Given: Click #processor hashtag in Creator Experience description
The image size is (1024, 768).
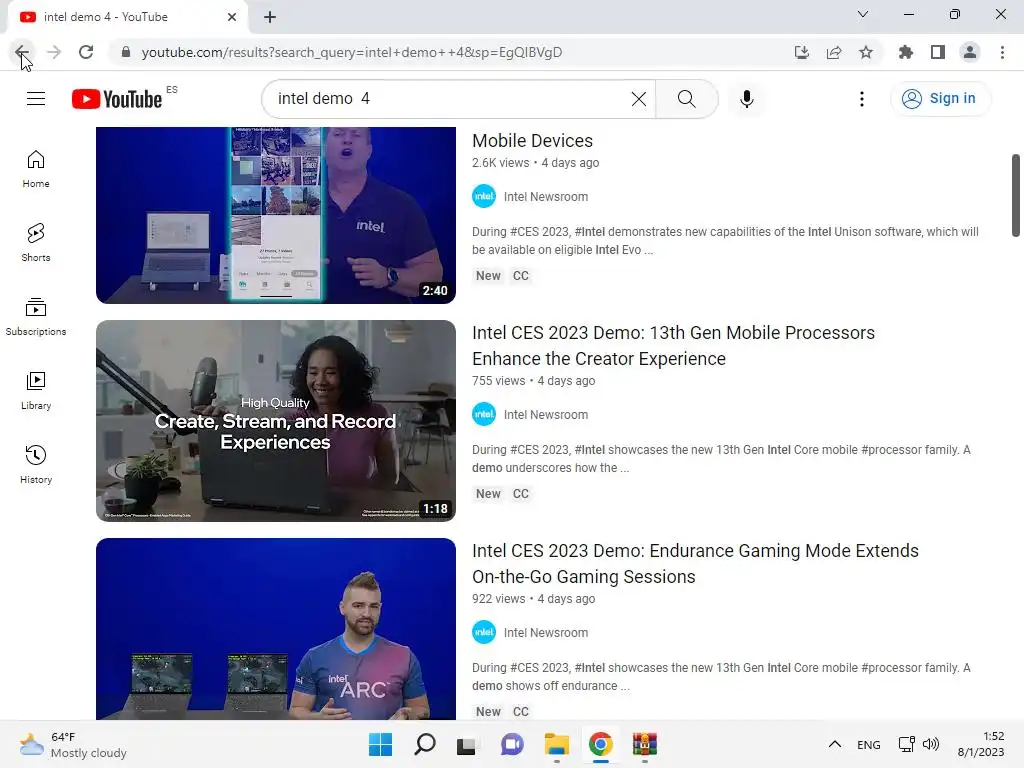Looking at the screenshot, I should 893,450.
